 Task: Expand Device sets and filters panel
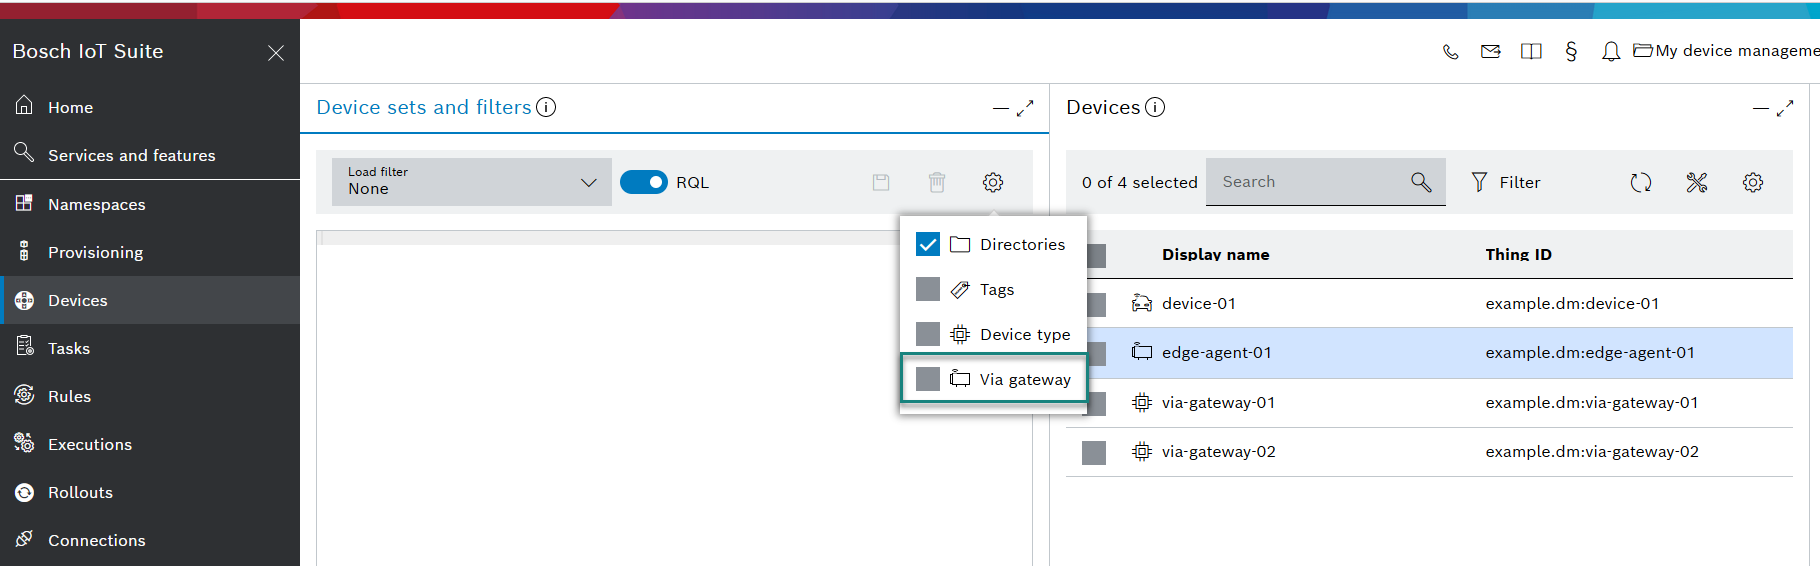click(x=1025, y=108)
